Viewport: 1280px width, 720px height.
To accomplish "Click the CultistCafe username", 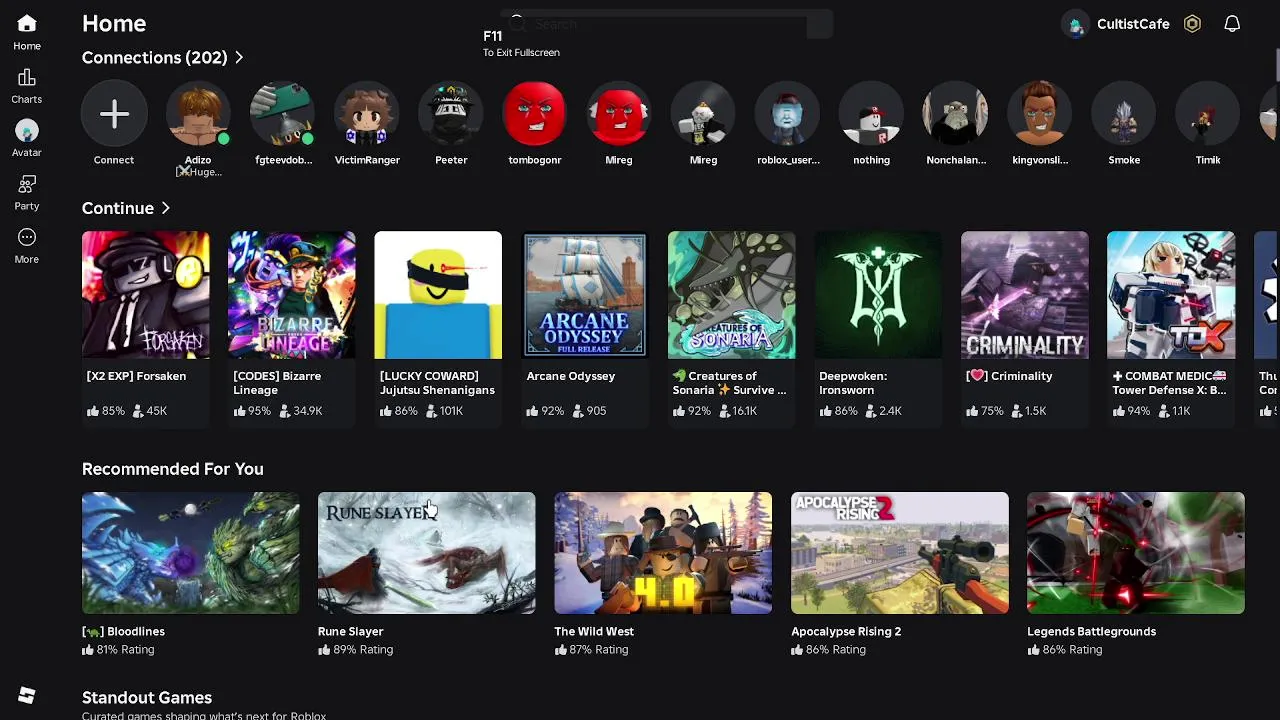I will tap(1133, 24).
